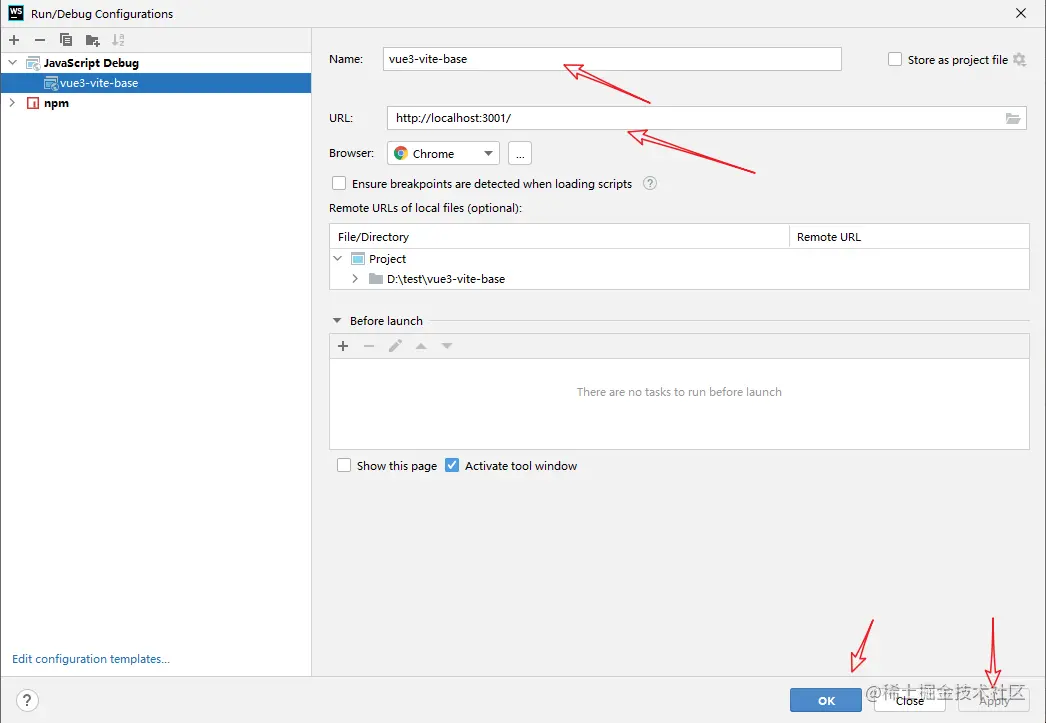Click into the Name input field
The height and width of the screenshot is (723, 1046).
pyautogui.click(x=612, y=59)
